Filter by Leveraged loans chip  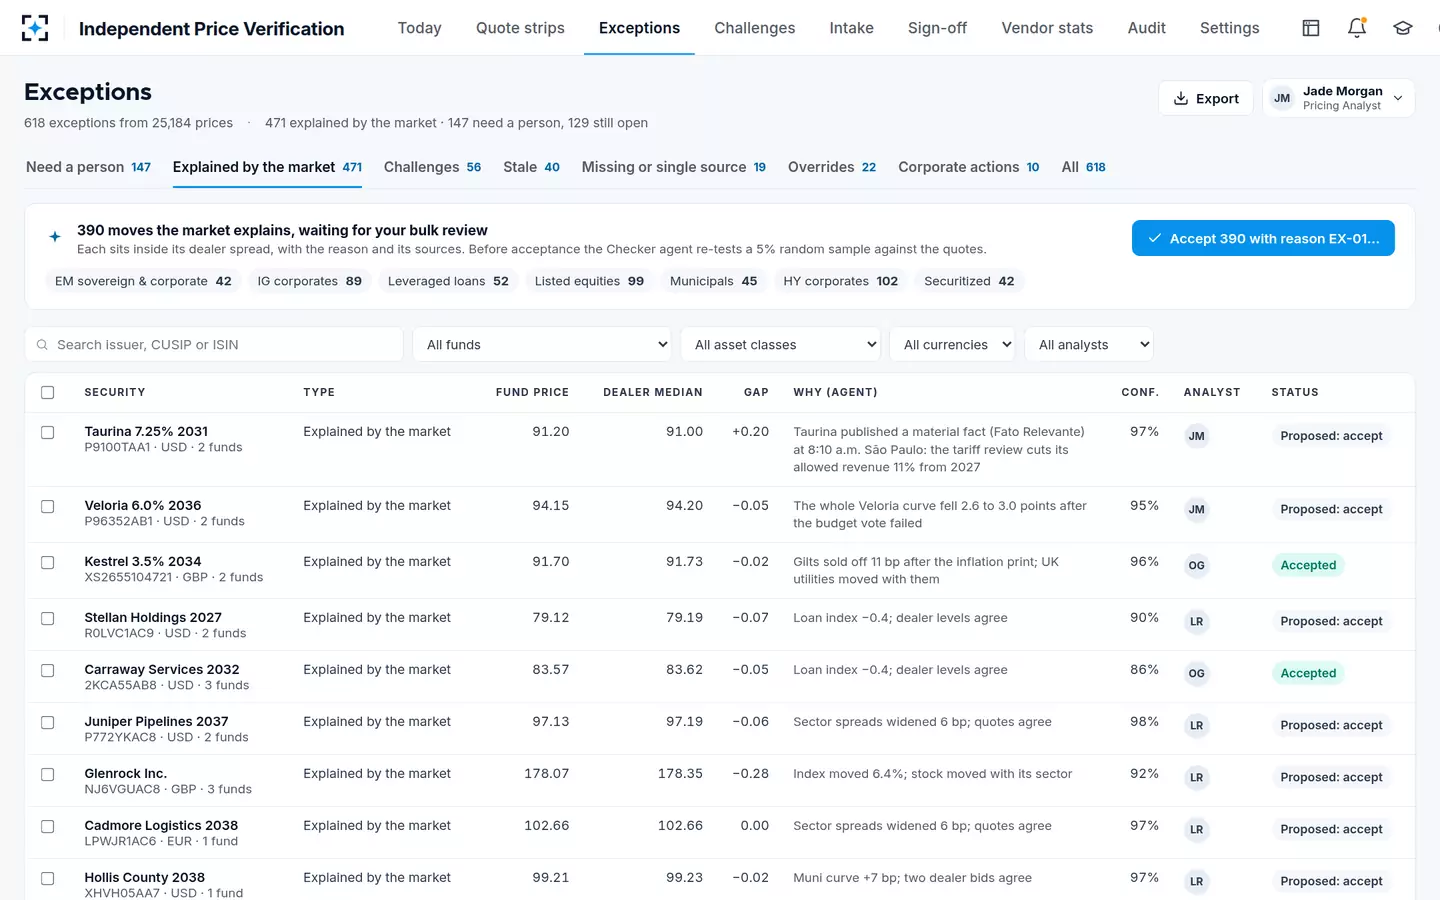pyautogui.click(x=448, y=281)
